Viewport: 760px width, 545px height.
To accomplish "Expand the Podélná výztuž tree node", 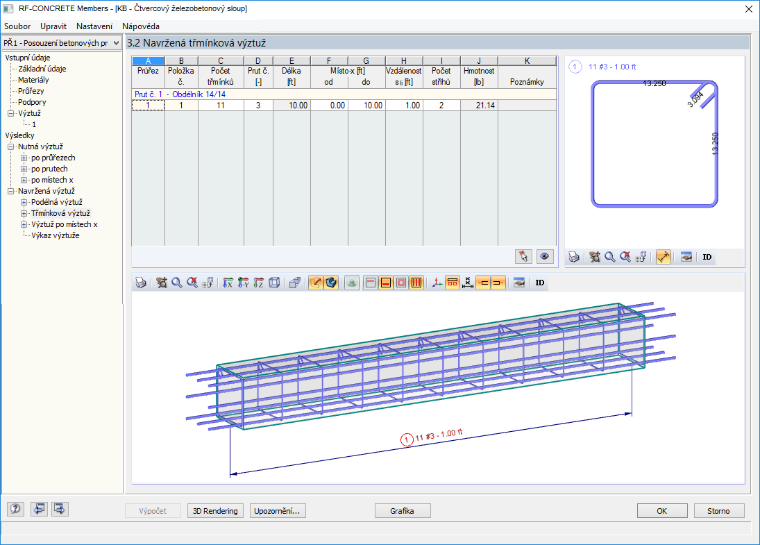I will click(x=24, y=202).
